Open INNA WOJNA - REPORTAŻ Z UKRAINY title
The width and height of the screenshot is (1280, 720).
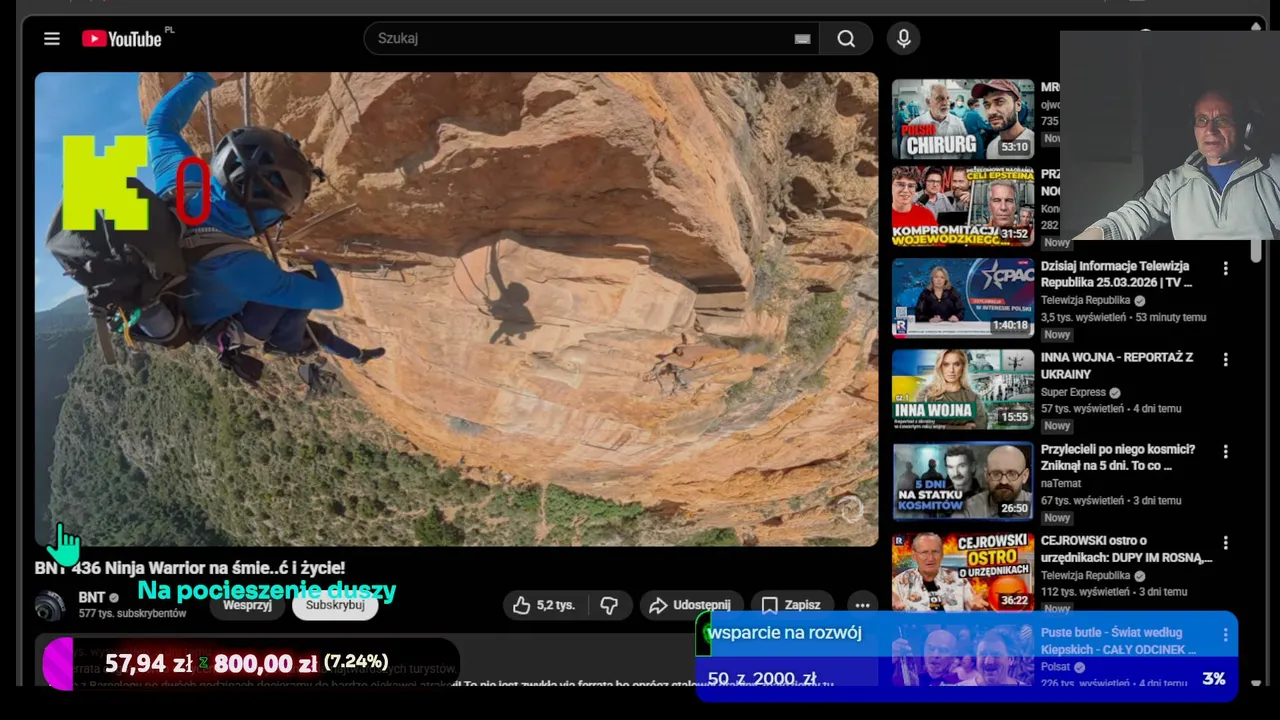[x=1117, y=365]
